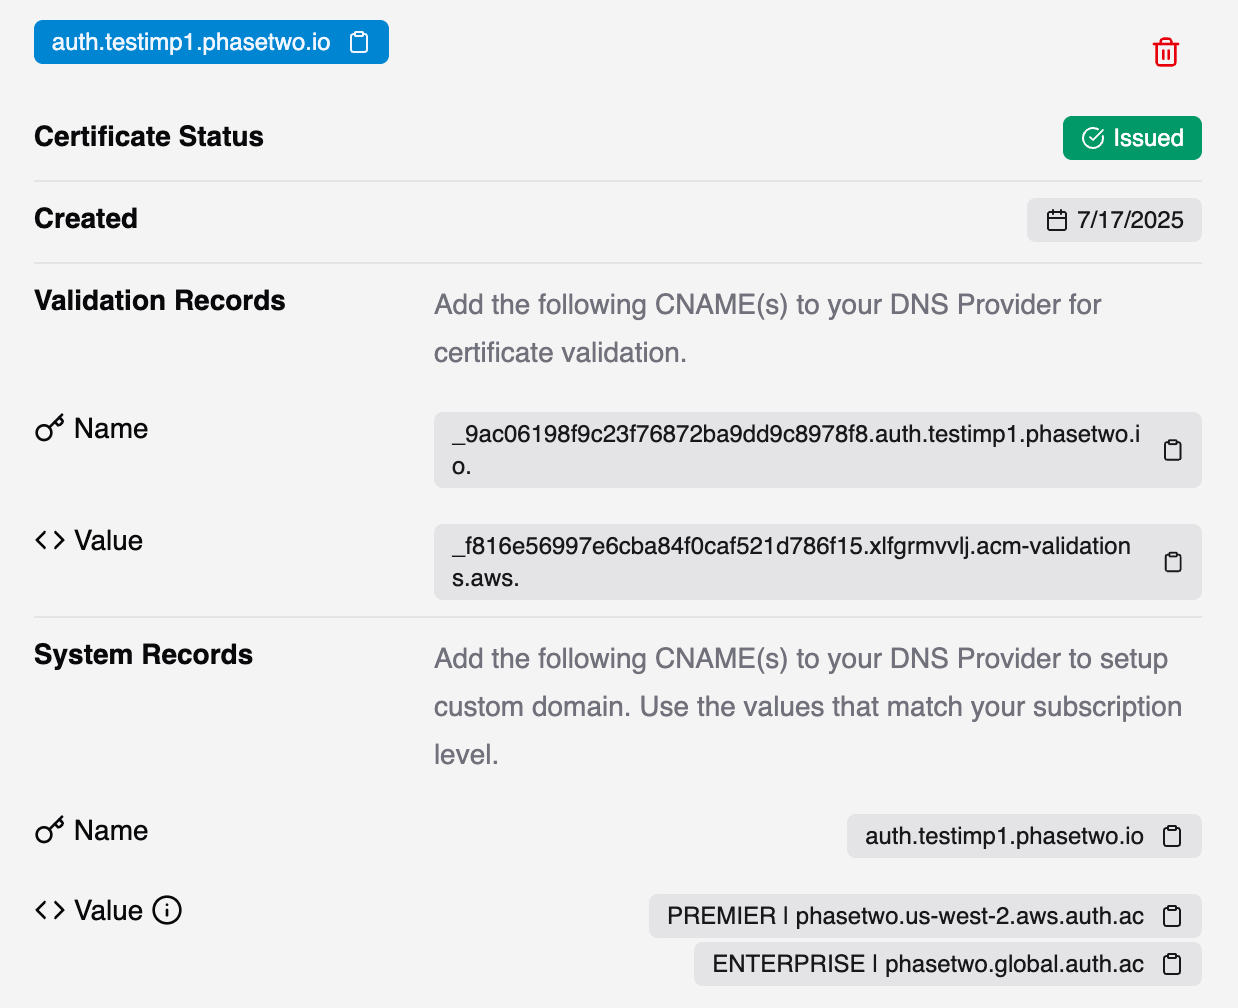Click the PREMIER | phasetwo.us-west-2.aws.auth.ac text
1238x1008 pixels.
click(x=905, y=916)
